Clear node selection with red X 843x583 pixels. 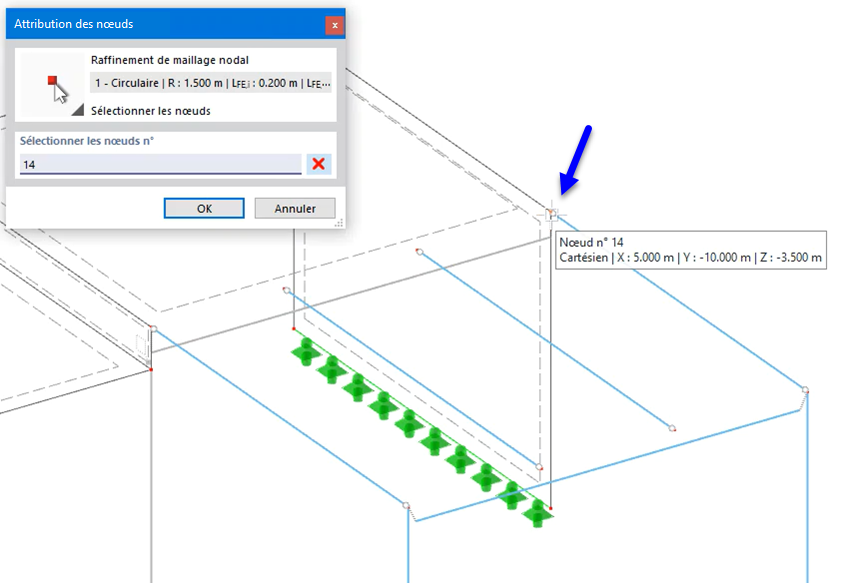[x=319, y=164]
